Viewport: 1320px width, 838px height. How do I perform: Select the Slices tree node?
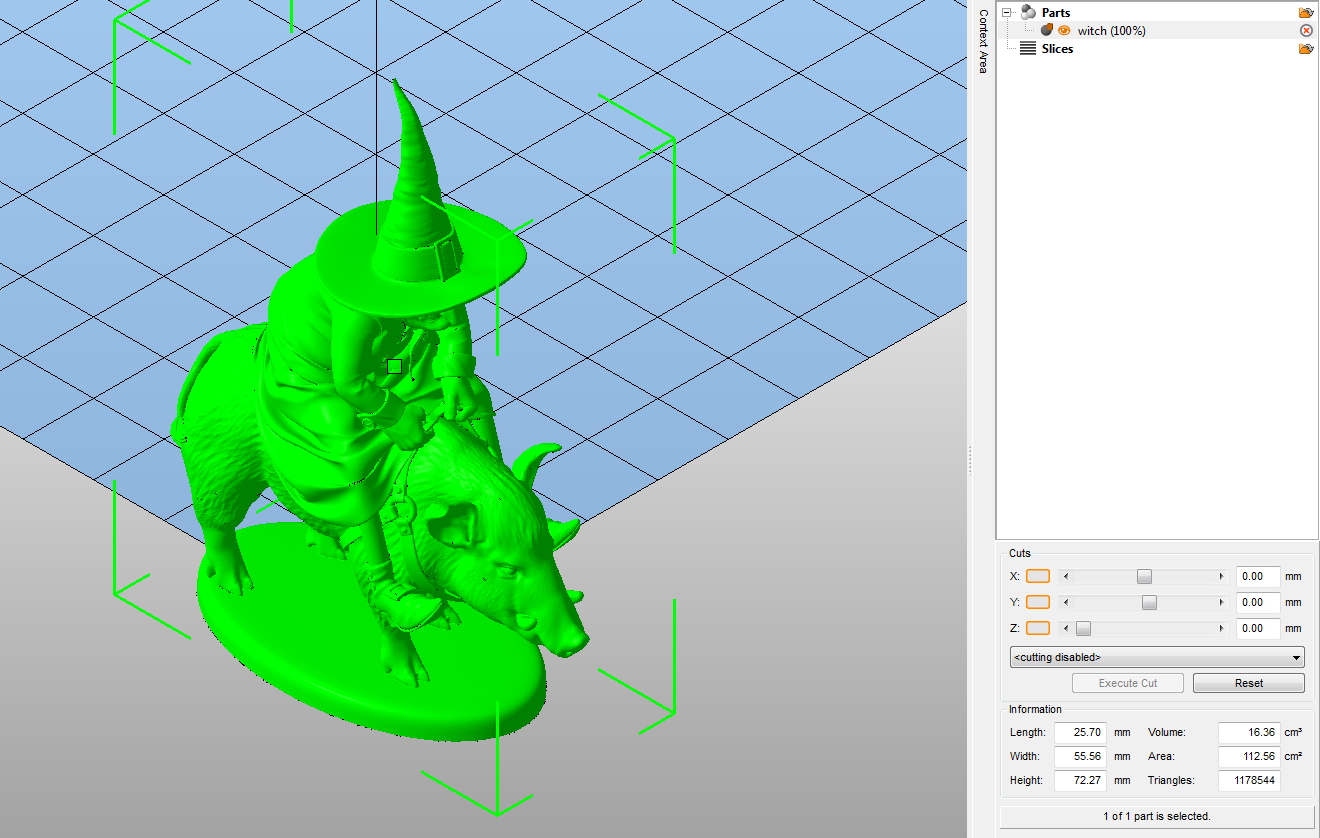pos(1057,49)
